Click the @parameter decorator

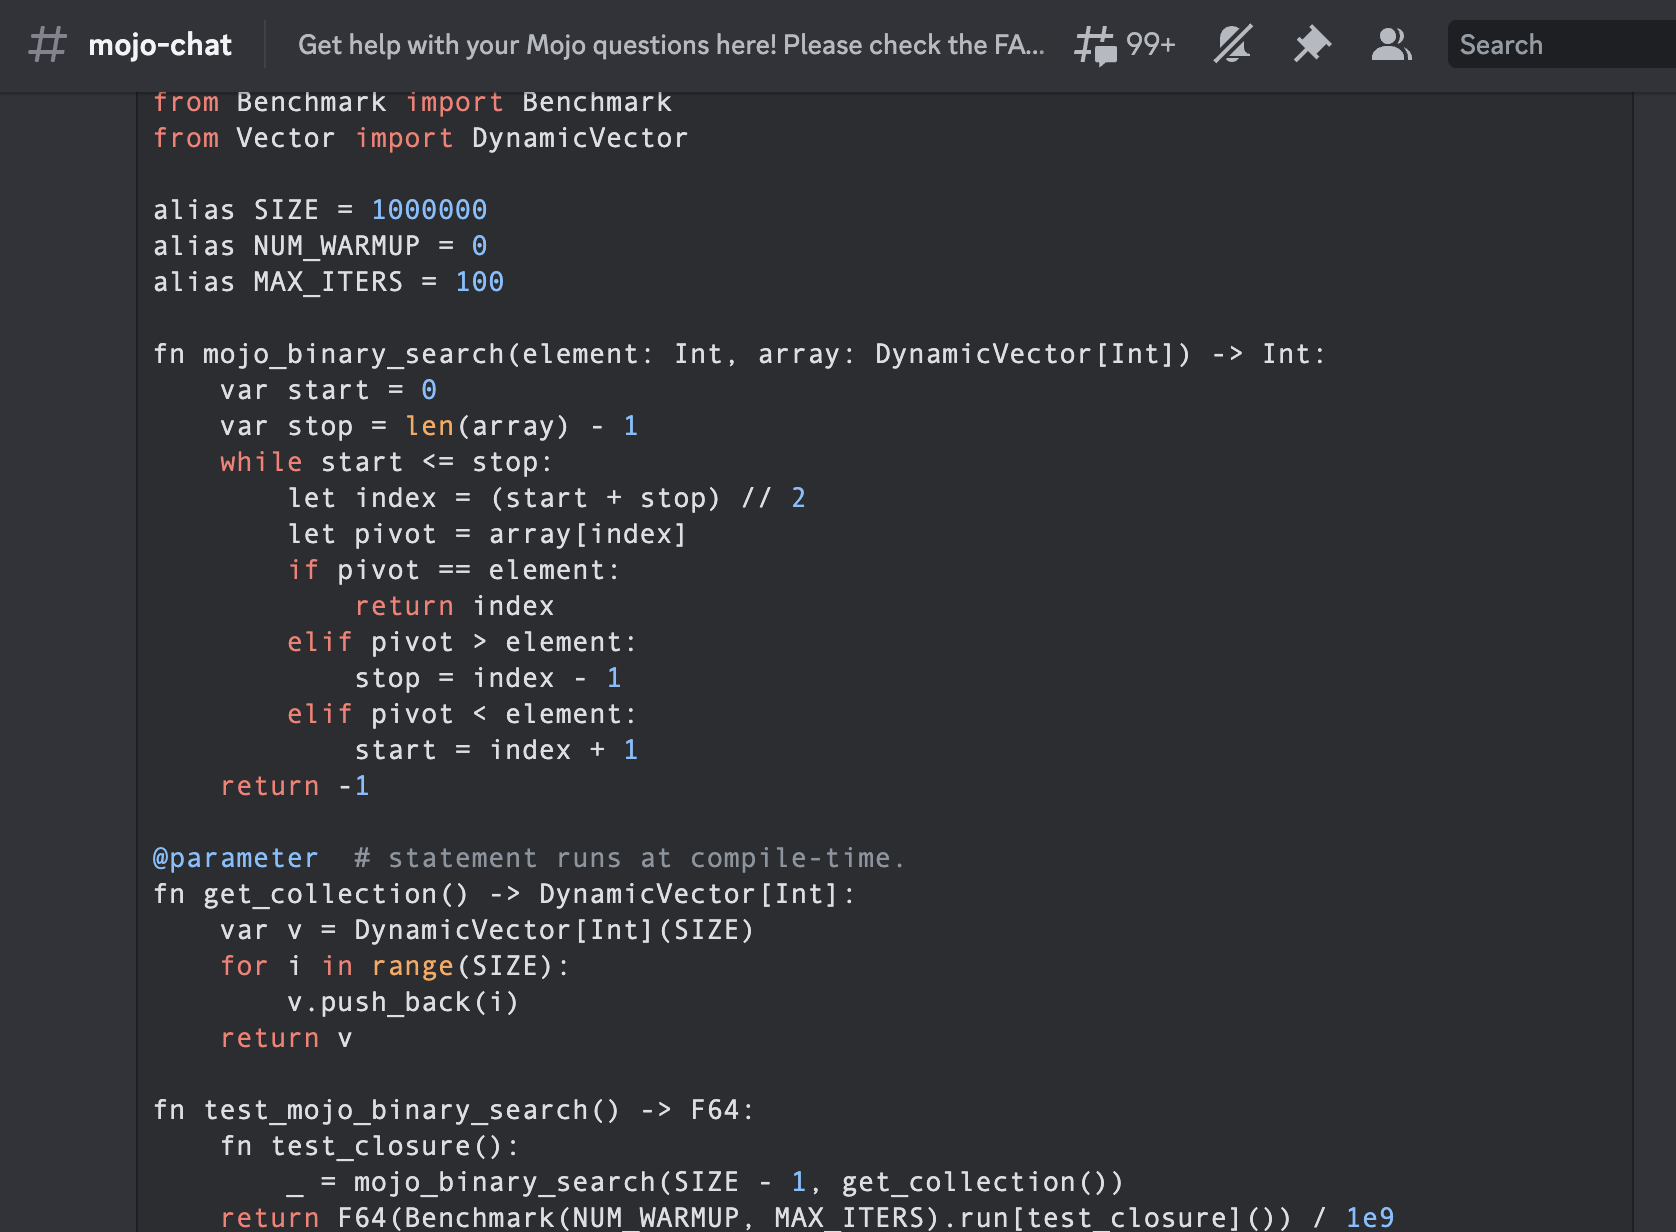[x=235, y=858]
